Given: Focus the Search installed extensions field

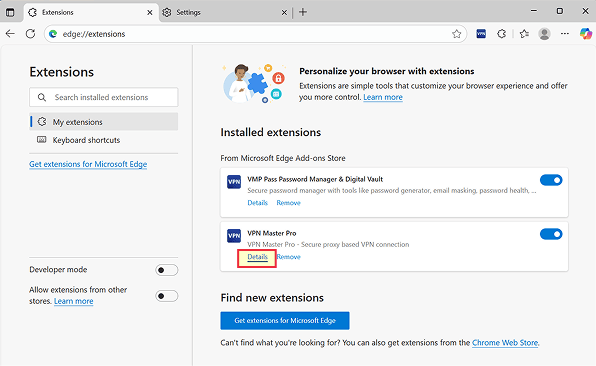Looking at the screenshot, I should point(103,97).
